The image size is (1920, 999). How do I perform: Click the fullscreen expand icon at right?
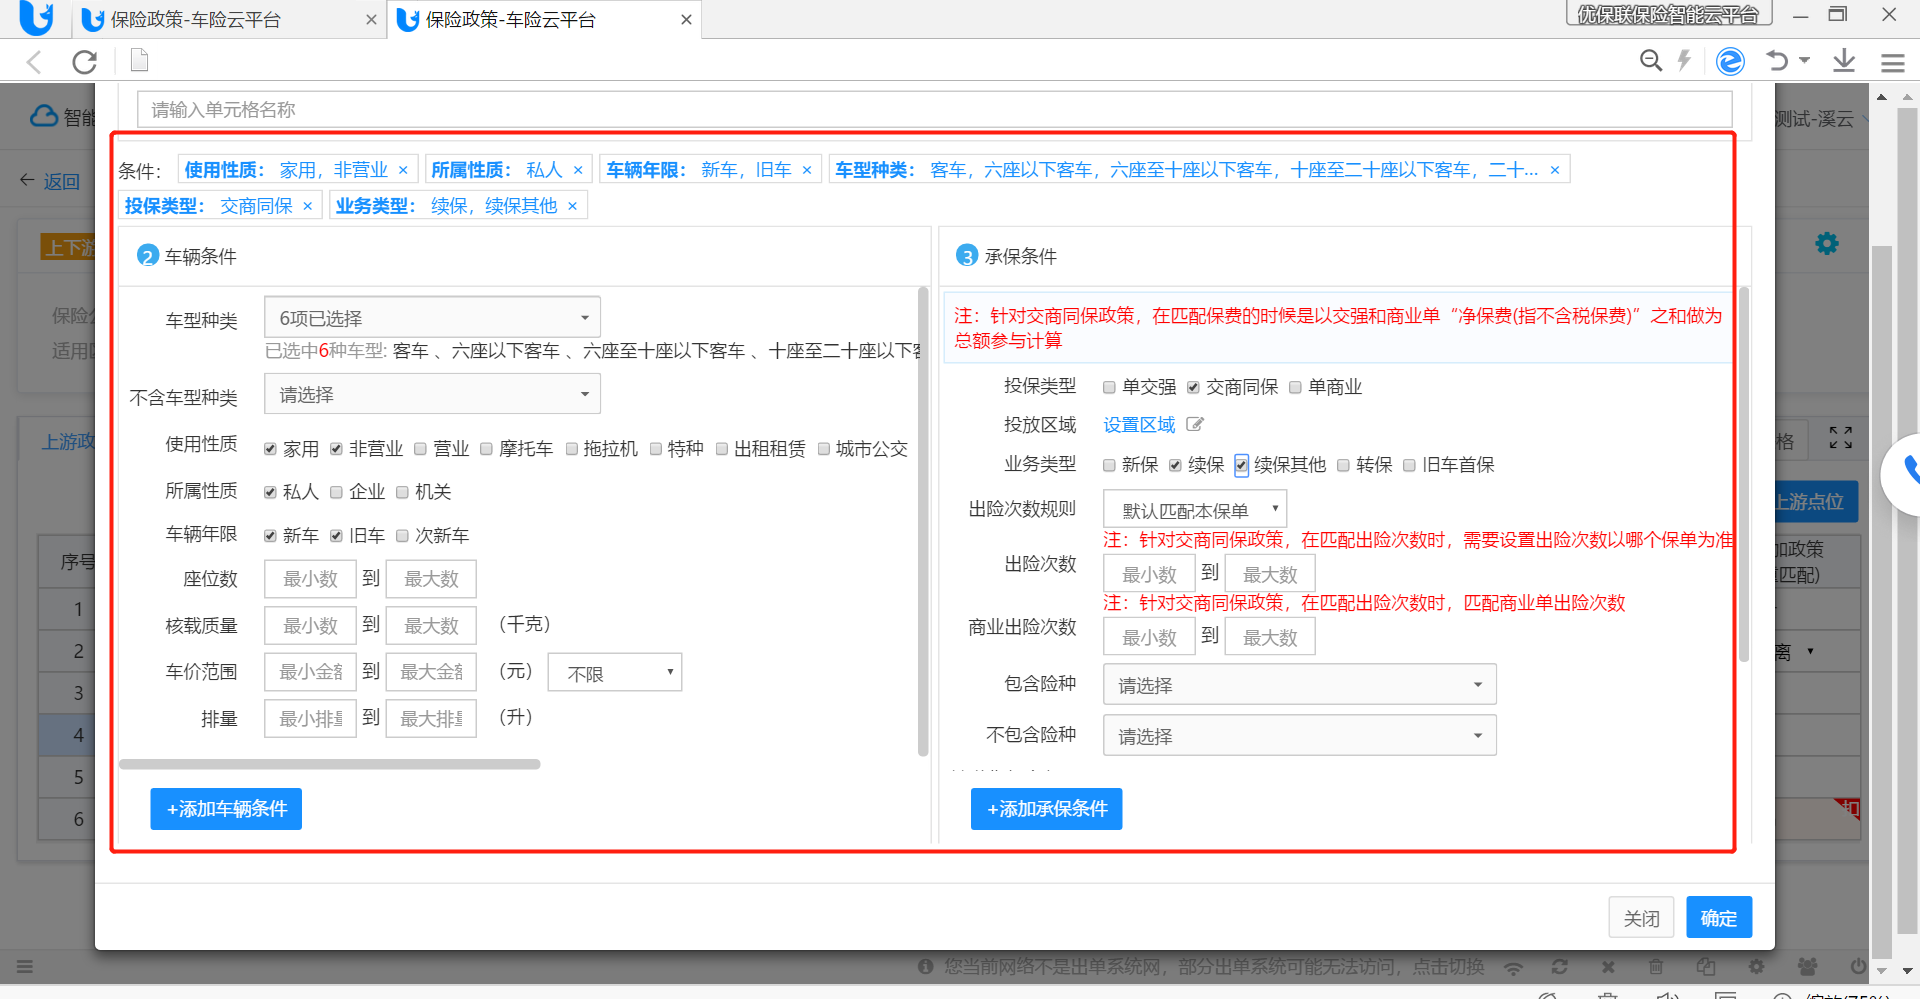pyautogui.click(x=1841, y=437)
